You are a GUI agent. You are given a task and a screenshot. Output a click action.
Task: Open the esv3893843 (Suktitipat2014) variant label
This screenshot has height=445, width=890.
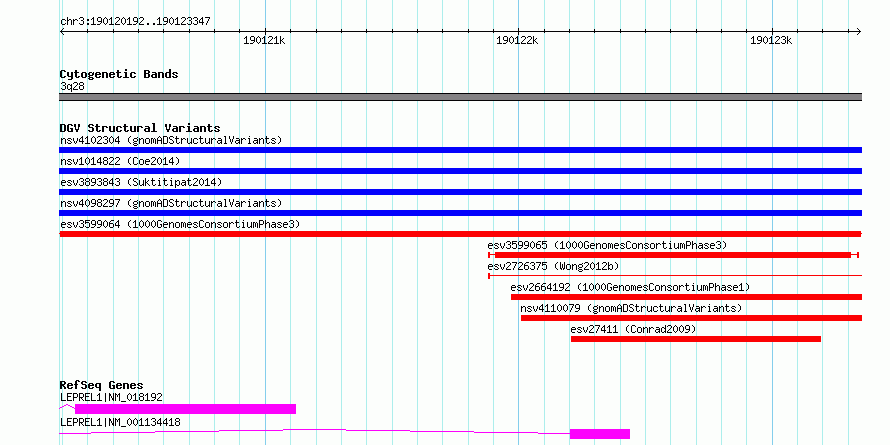point(141,182)
